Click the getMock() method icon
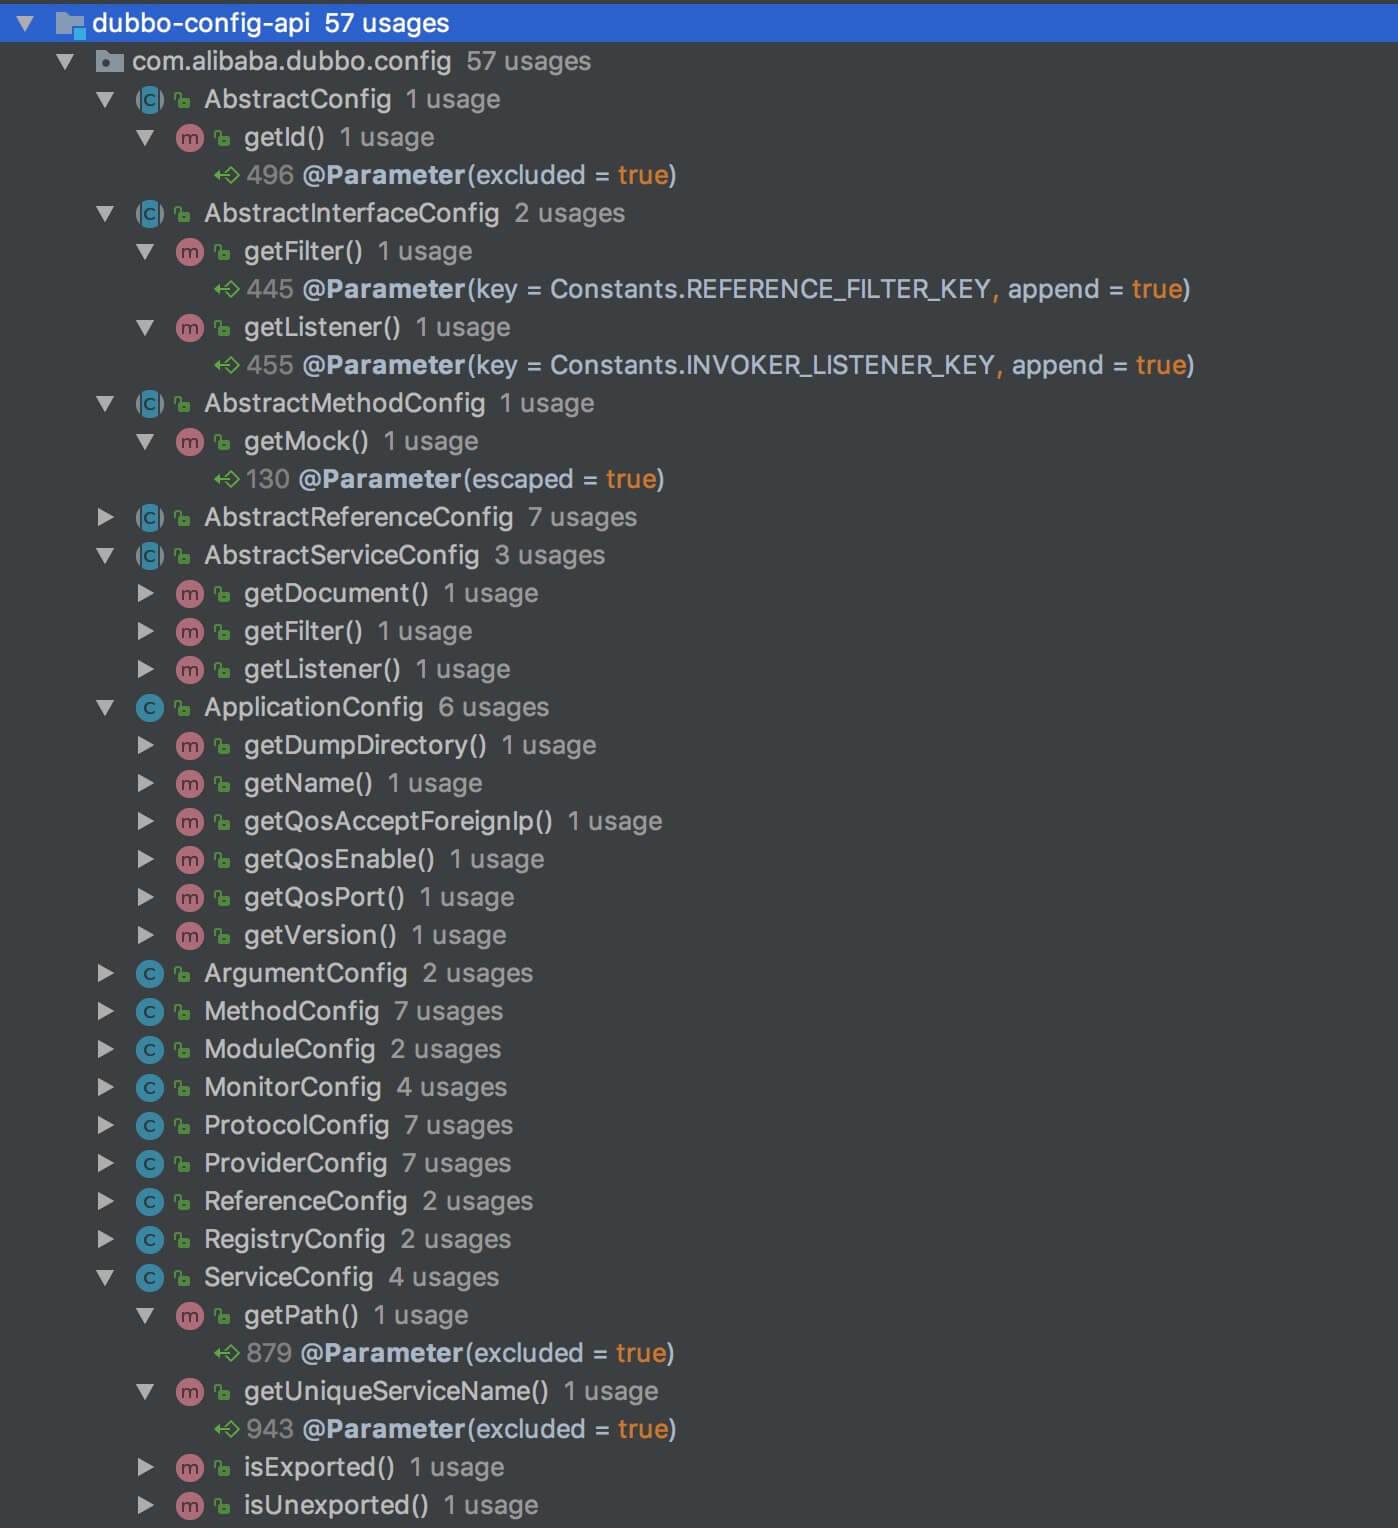 (189, 442)
